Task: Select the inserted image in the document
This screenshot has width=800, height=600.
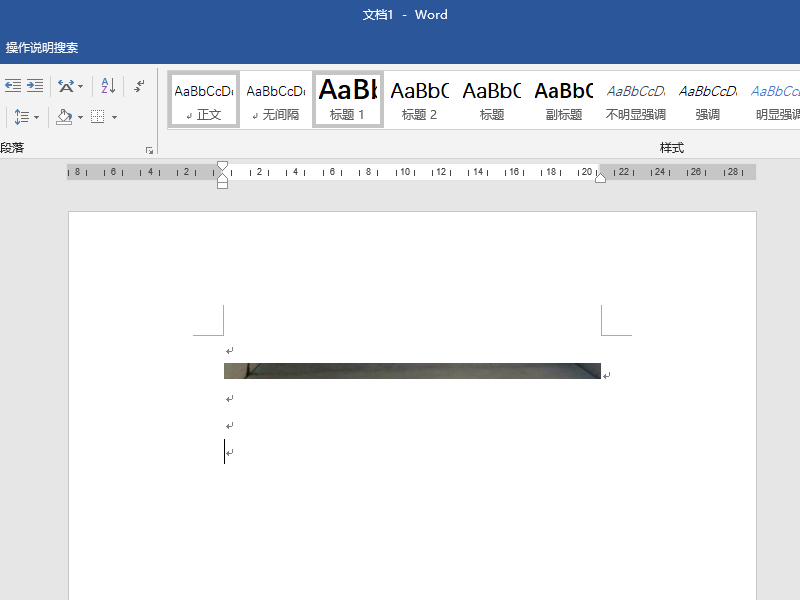Action: point(412,371)
